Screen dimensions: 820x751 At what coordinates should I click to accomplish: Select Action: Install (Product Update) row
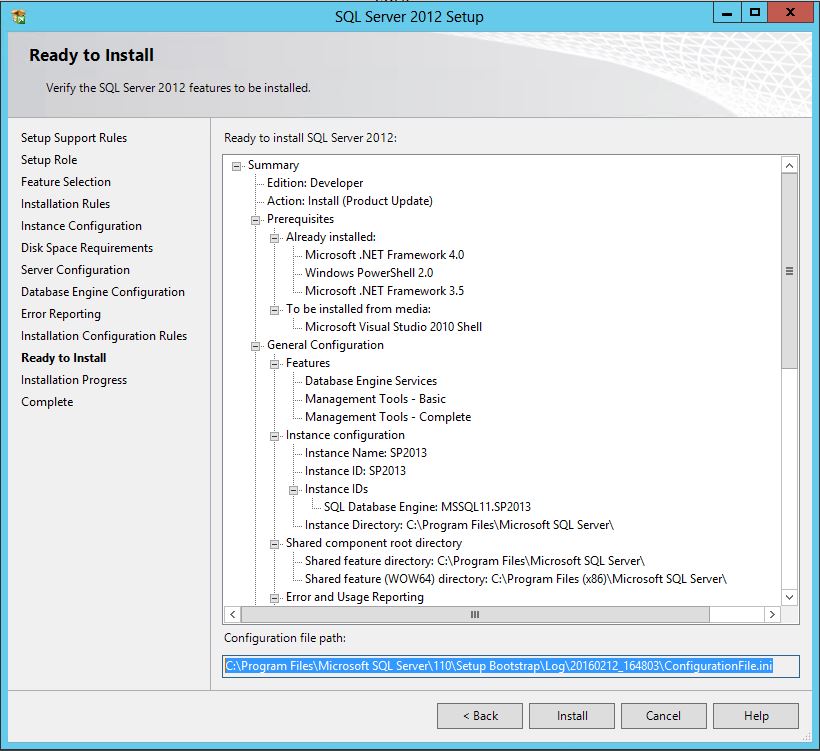tap(350, 201)
